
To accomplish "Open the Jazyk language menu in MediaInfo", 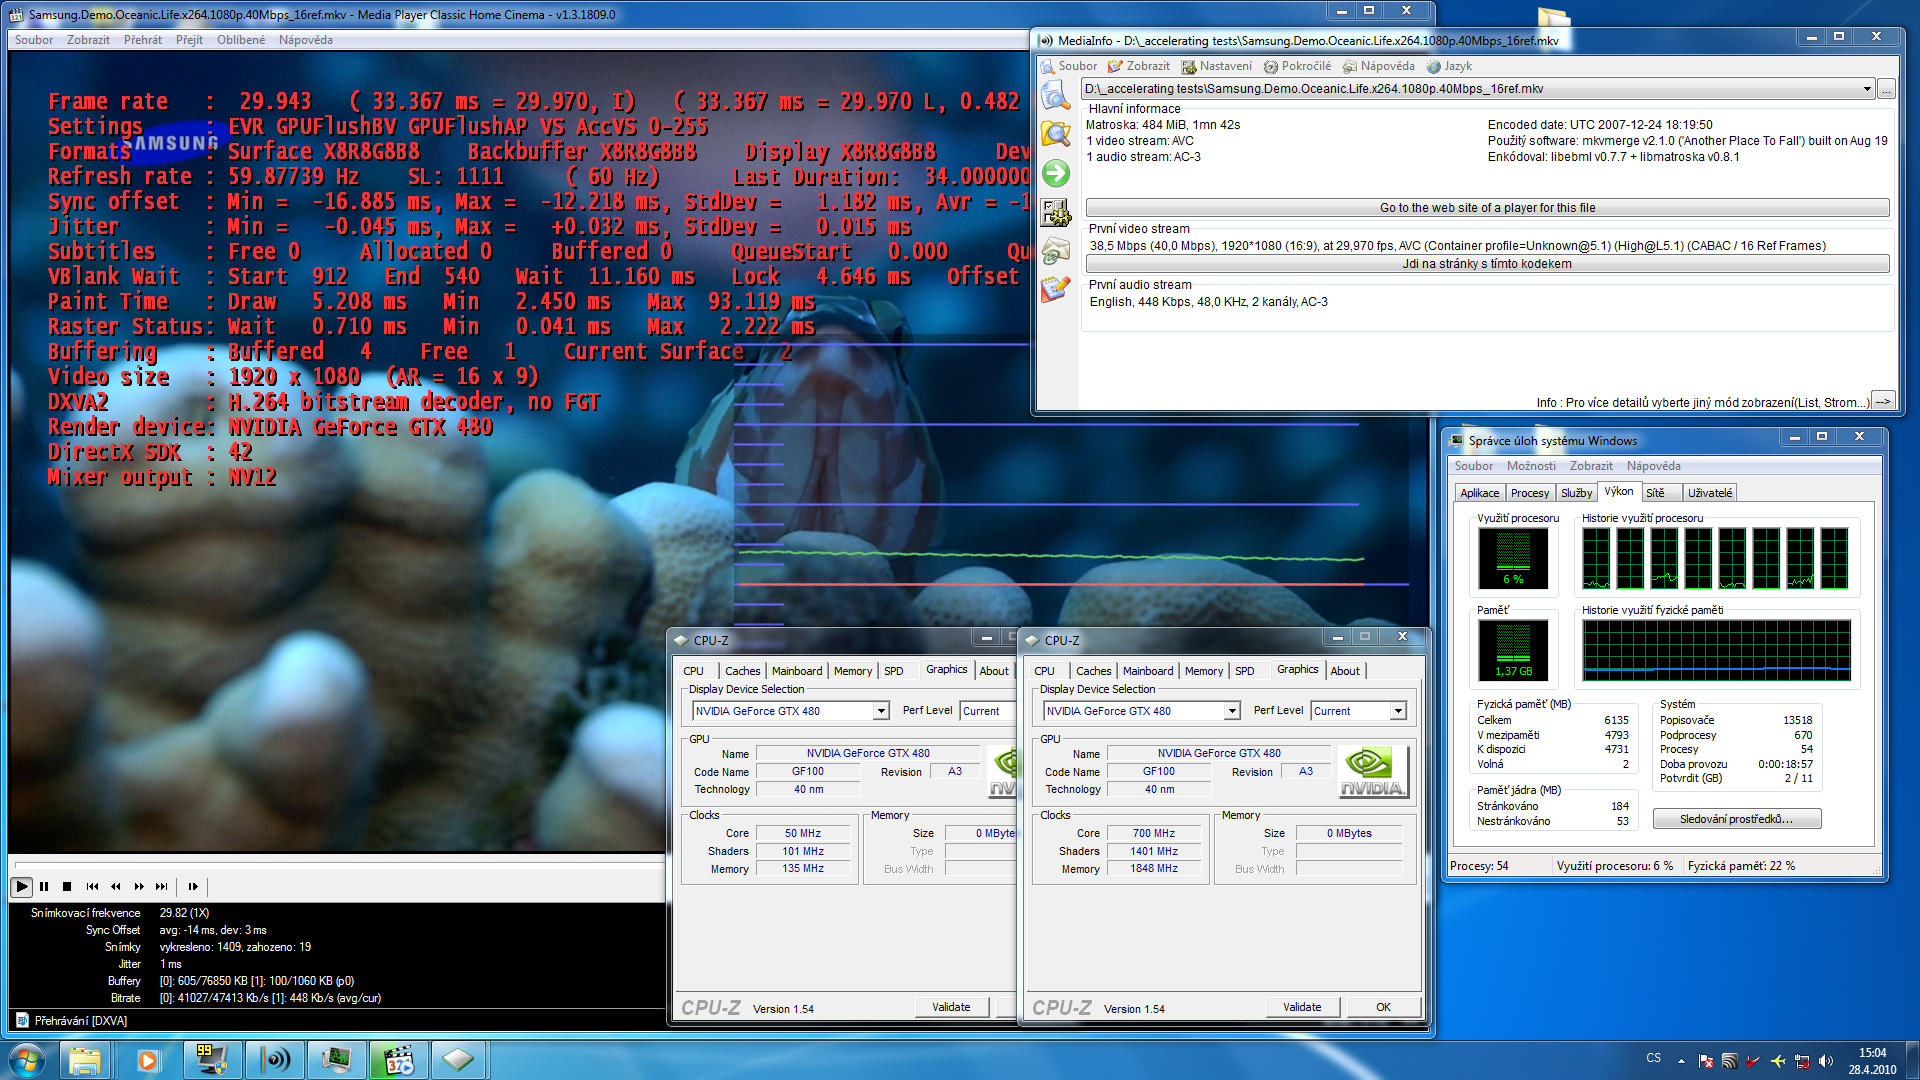I will [1449, 66].
